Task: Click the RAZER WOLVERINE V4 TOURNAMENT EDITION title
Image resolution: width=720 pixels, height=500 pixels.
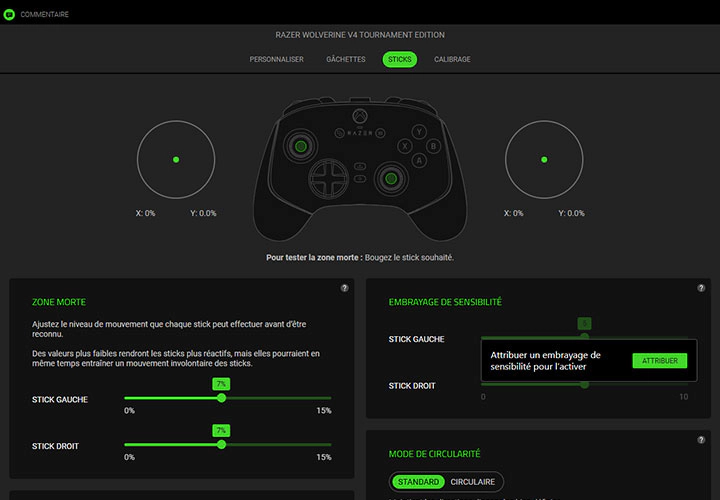Action: (x=360, y=35)
